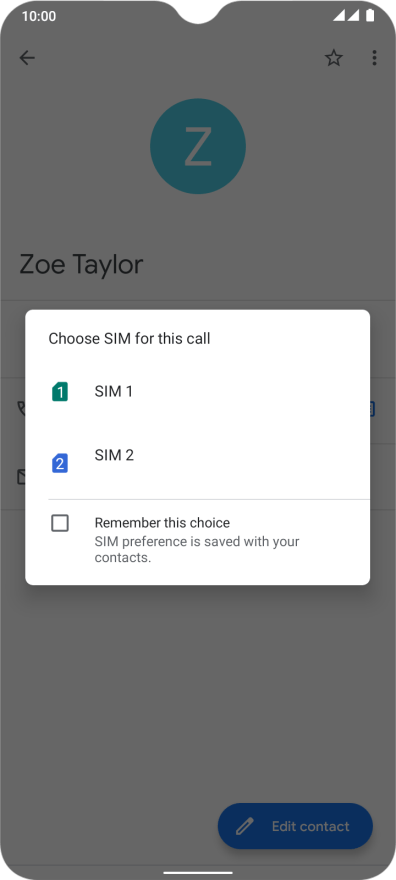This screenshot has width=396, height=880.
Task: Tap the SIM preference description text
Action: [x=197, y=550]
